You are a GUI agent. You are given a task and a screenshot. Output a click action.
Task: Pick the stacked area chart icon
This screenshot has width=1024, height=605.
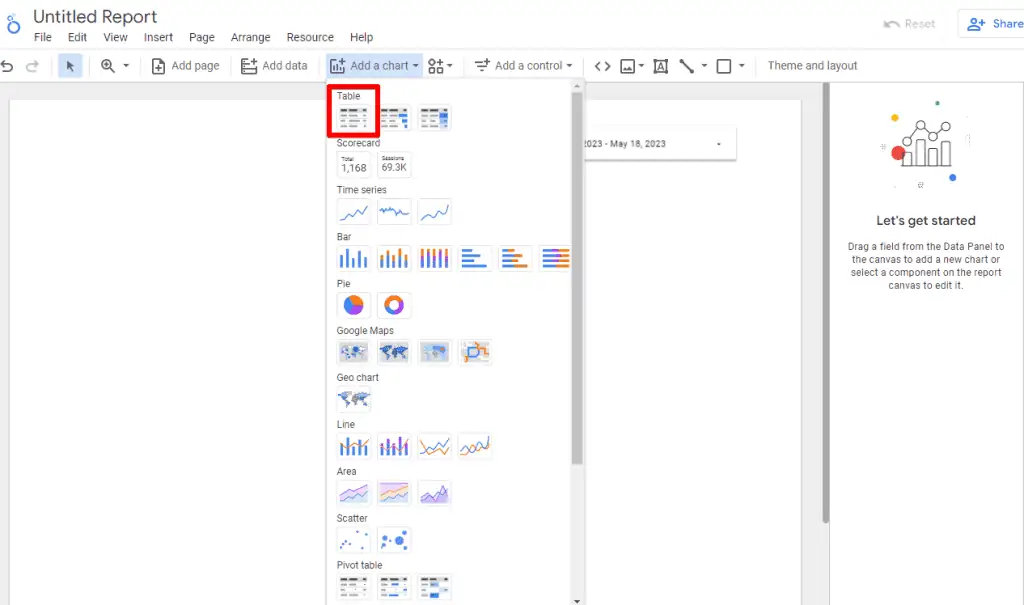tap(394, 493)
